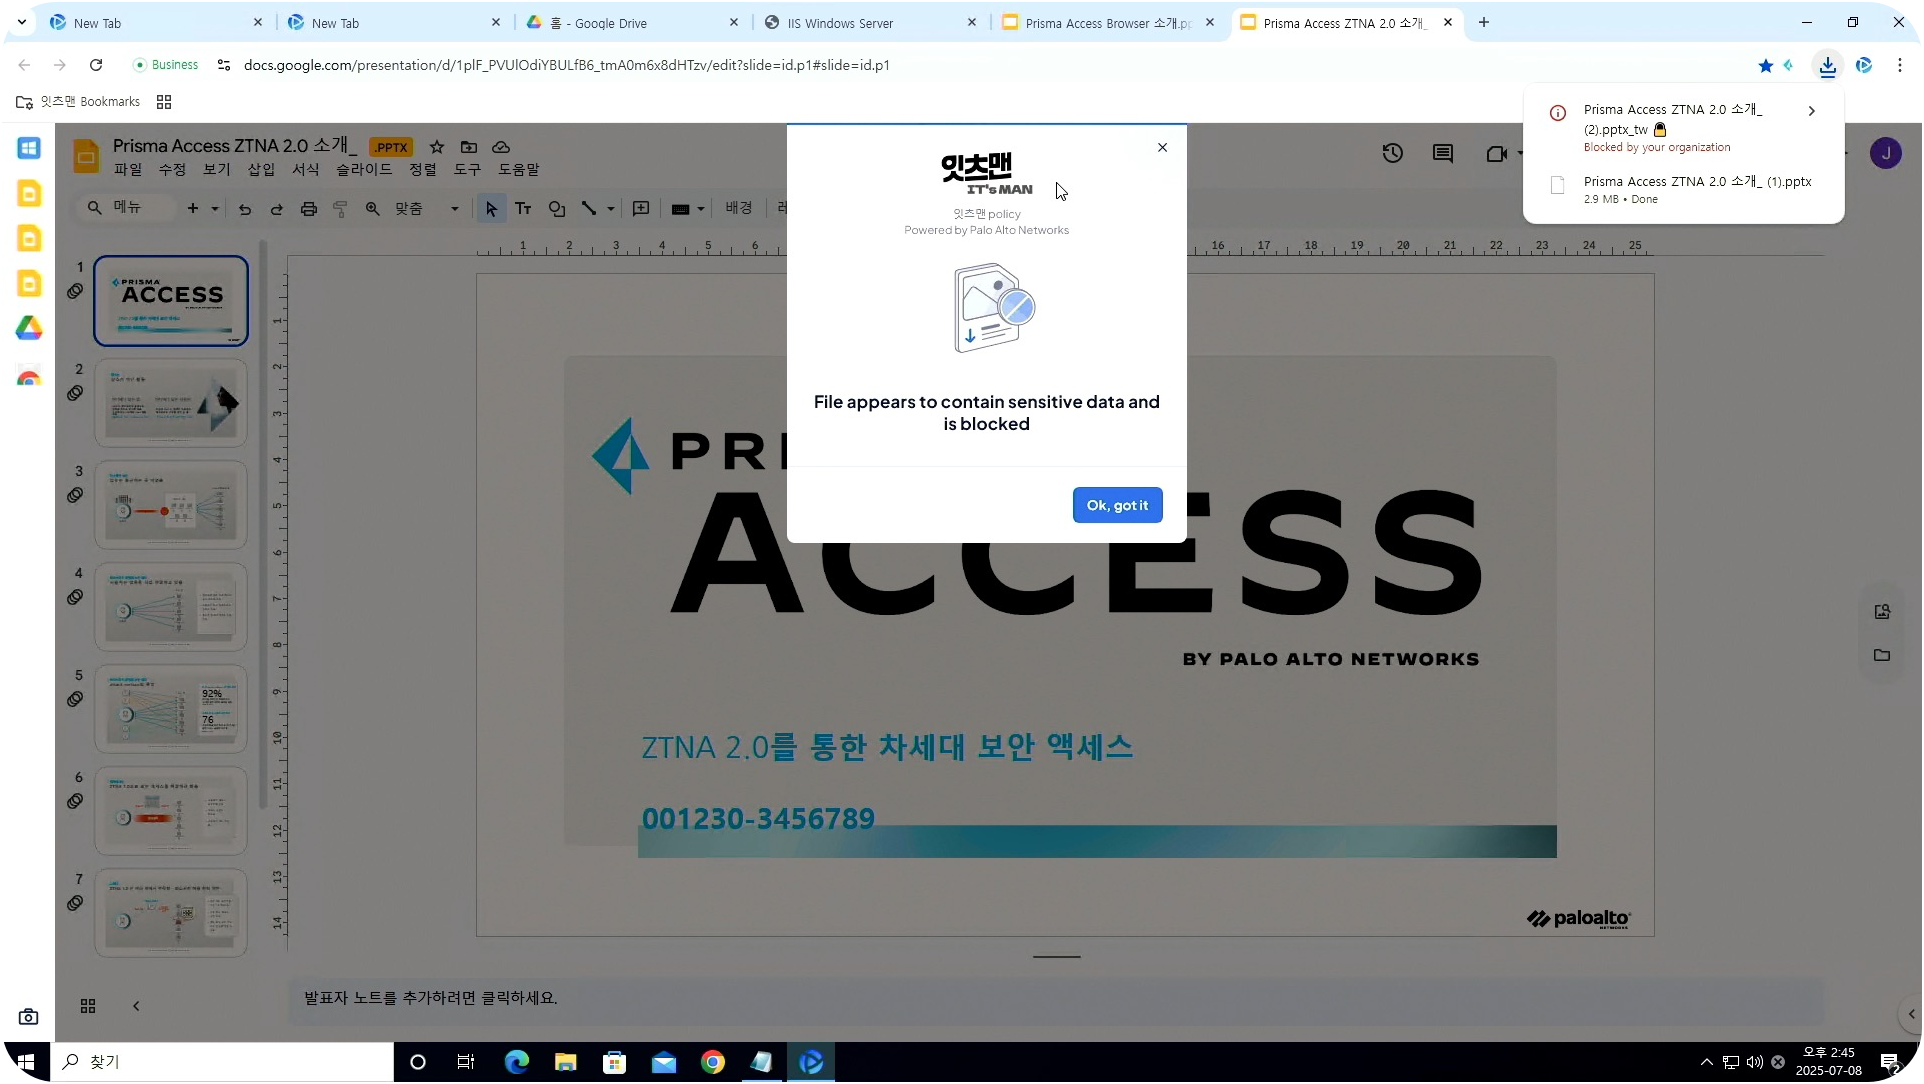Choose the line tool

(589, 208)
